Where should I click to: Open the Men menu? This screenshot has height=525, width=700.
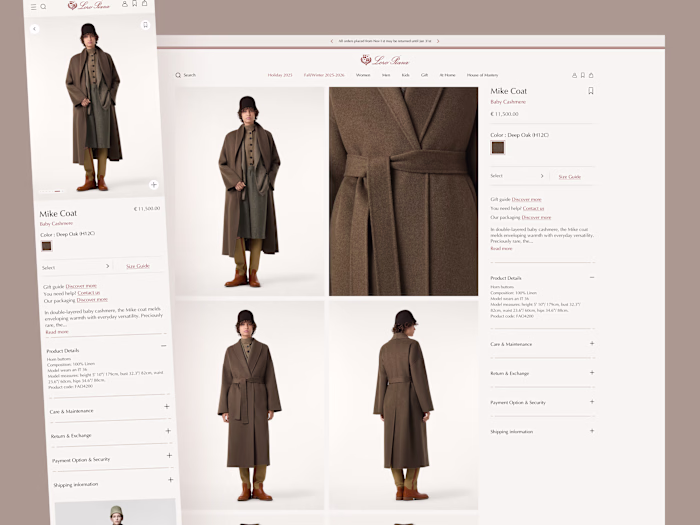pos(386,75)
